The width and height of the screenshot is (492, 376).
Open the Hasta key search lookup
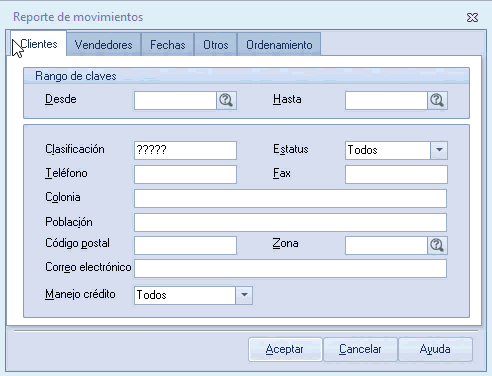pos(437,100)
